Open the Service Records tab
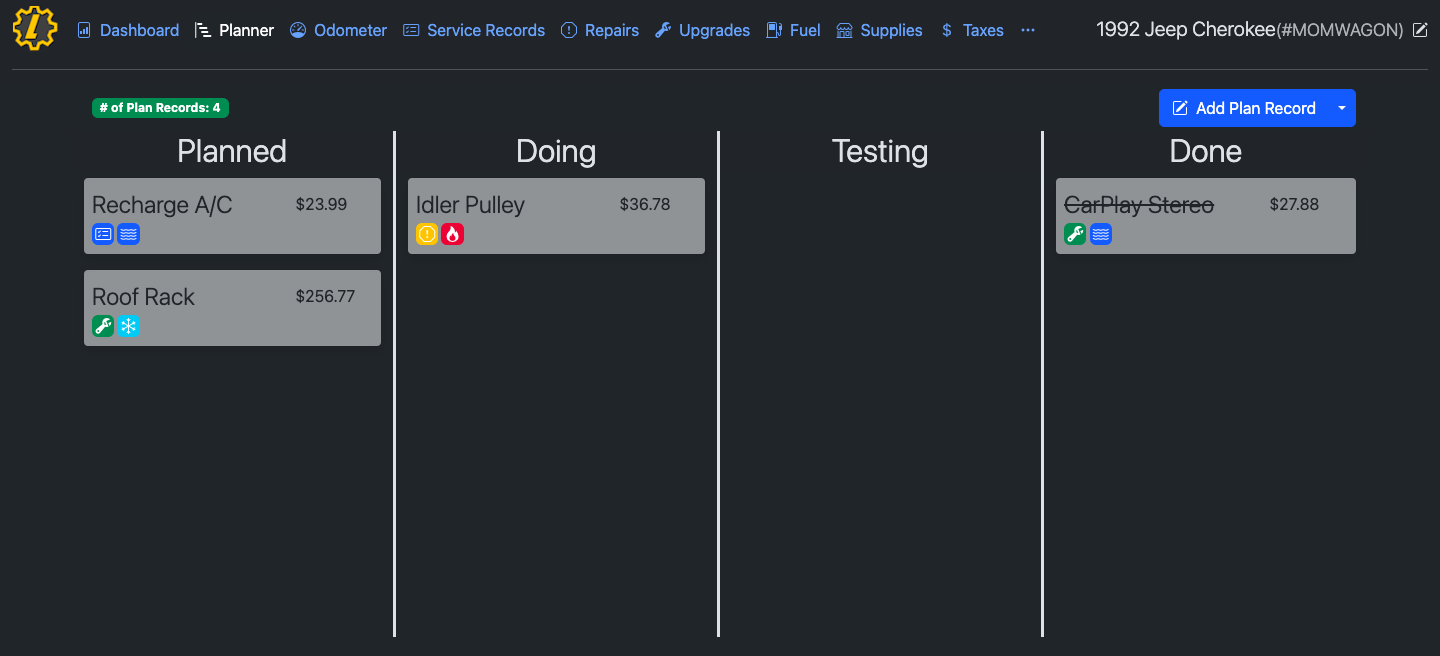 474,30
